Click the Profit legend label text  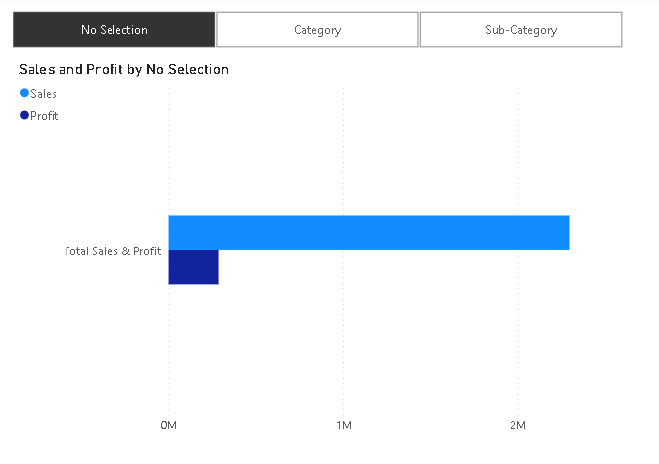(45, 116)
